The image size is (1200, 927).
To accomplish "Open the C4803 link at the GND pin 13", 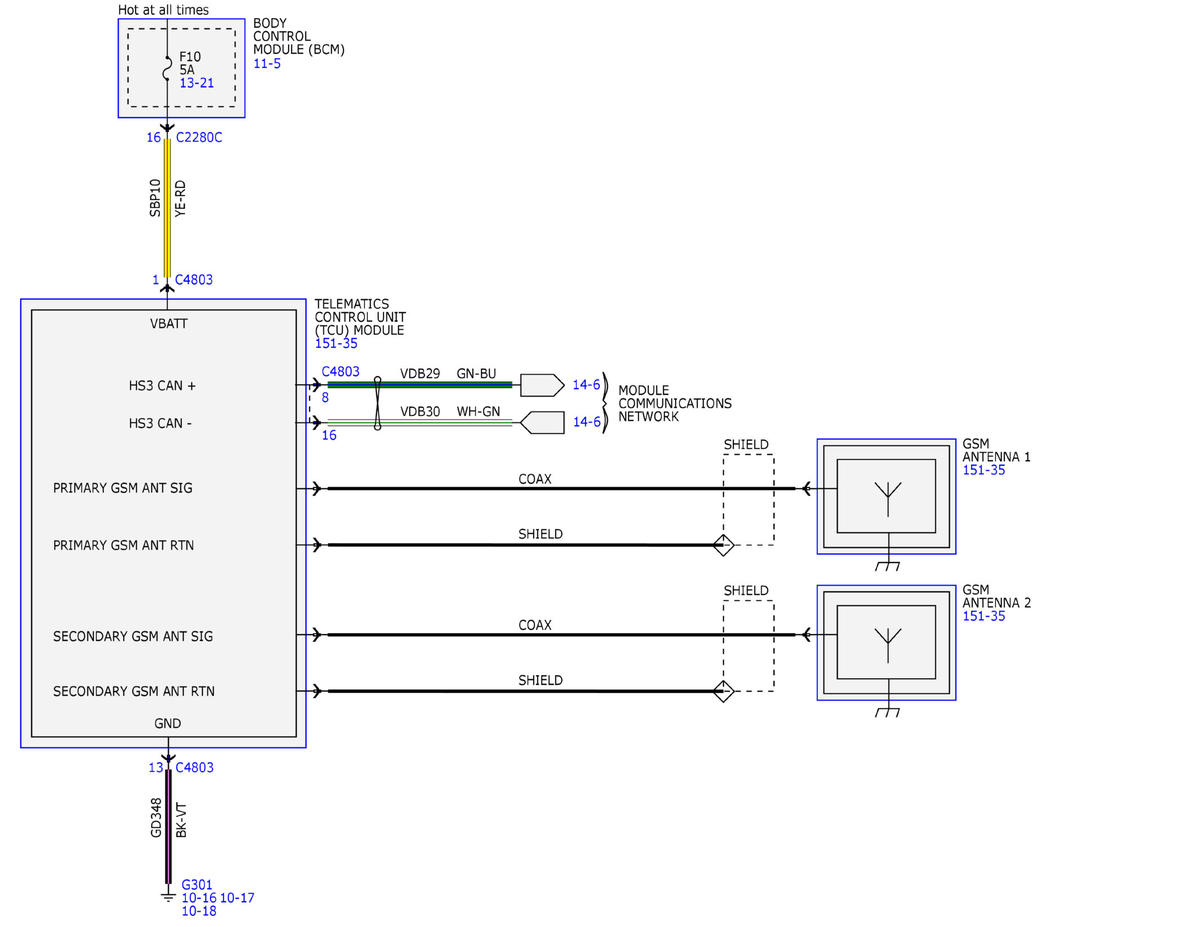I will tap(194, 768).
